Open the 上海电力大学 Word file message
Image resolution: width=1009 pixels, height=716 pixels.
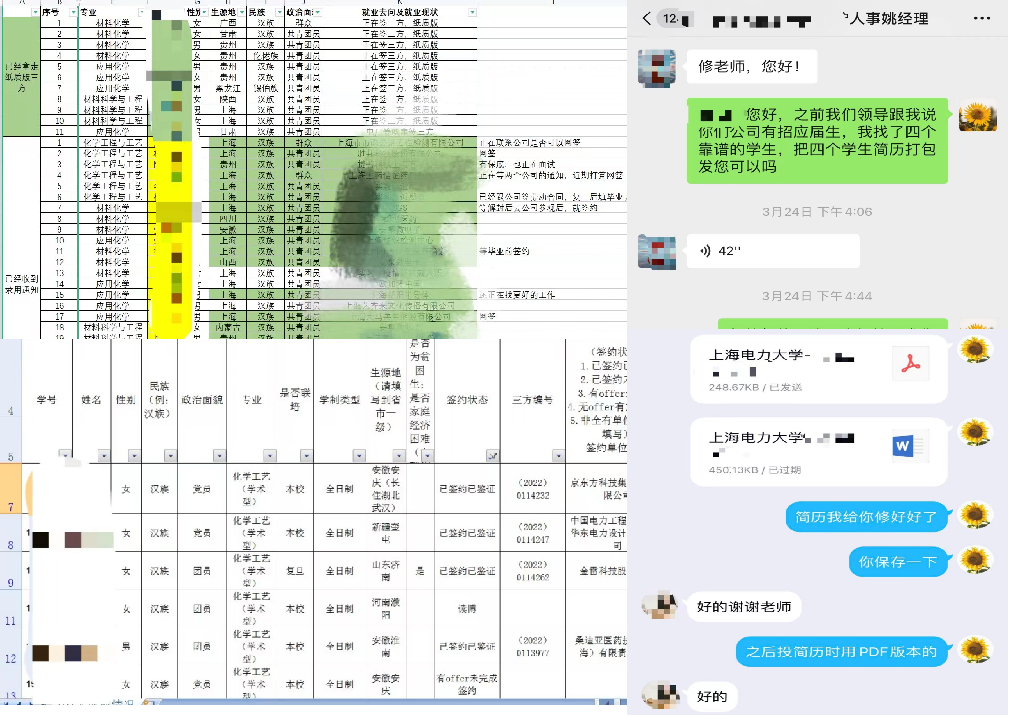coord(819,452)
